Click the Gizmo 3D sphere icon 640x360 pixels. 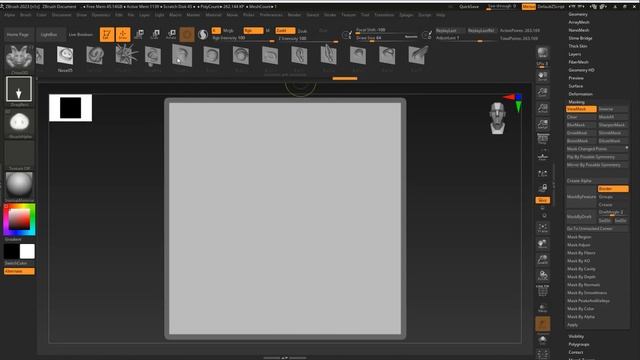[x=187, y=35]
